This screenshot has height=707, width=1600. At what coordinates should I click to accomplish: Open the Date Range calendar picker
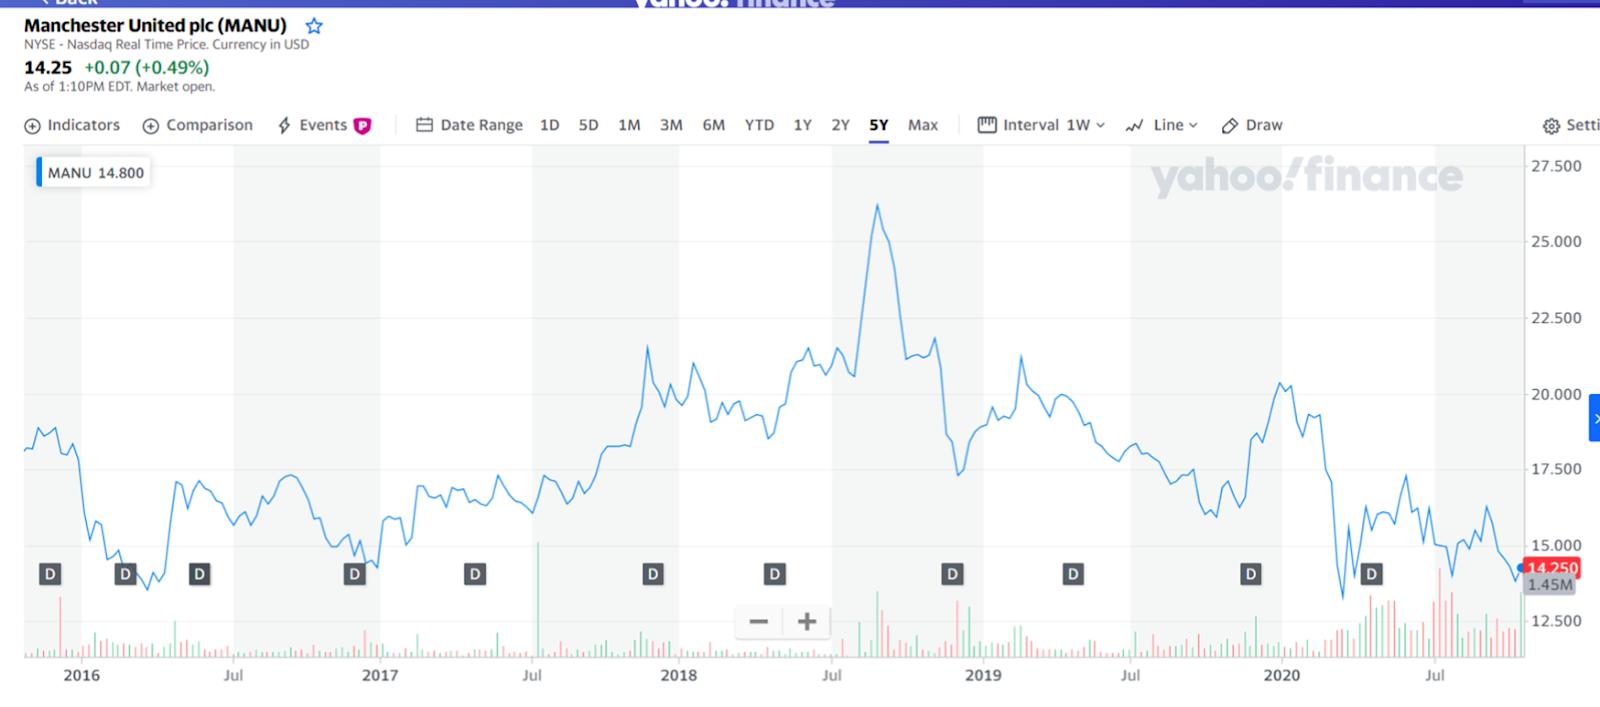coord(469,125)
